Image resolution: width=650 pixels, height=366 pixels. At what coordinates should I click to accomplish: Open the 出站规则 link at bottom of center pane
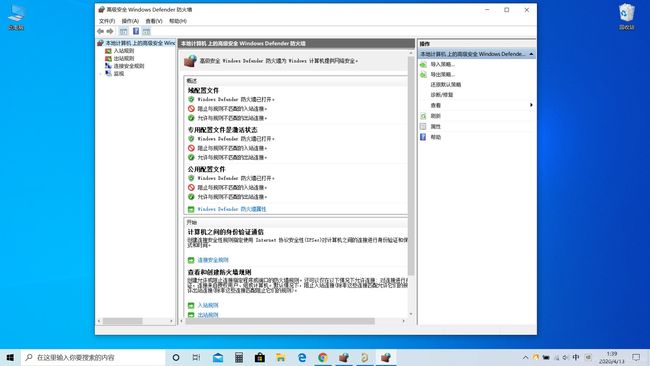(208, 315)
